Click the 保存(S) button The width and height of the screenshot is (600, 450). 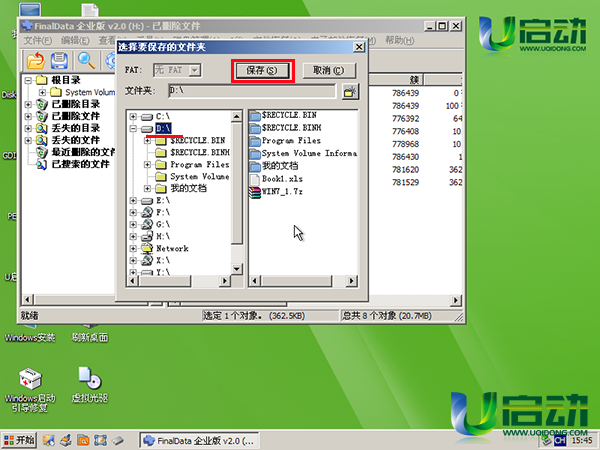coord(262,70)
